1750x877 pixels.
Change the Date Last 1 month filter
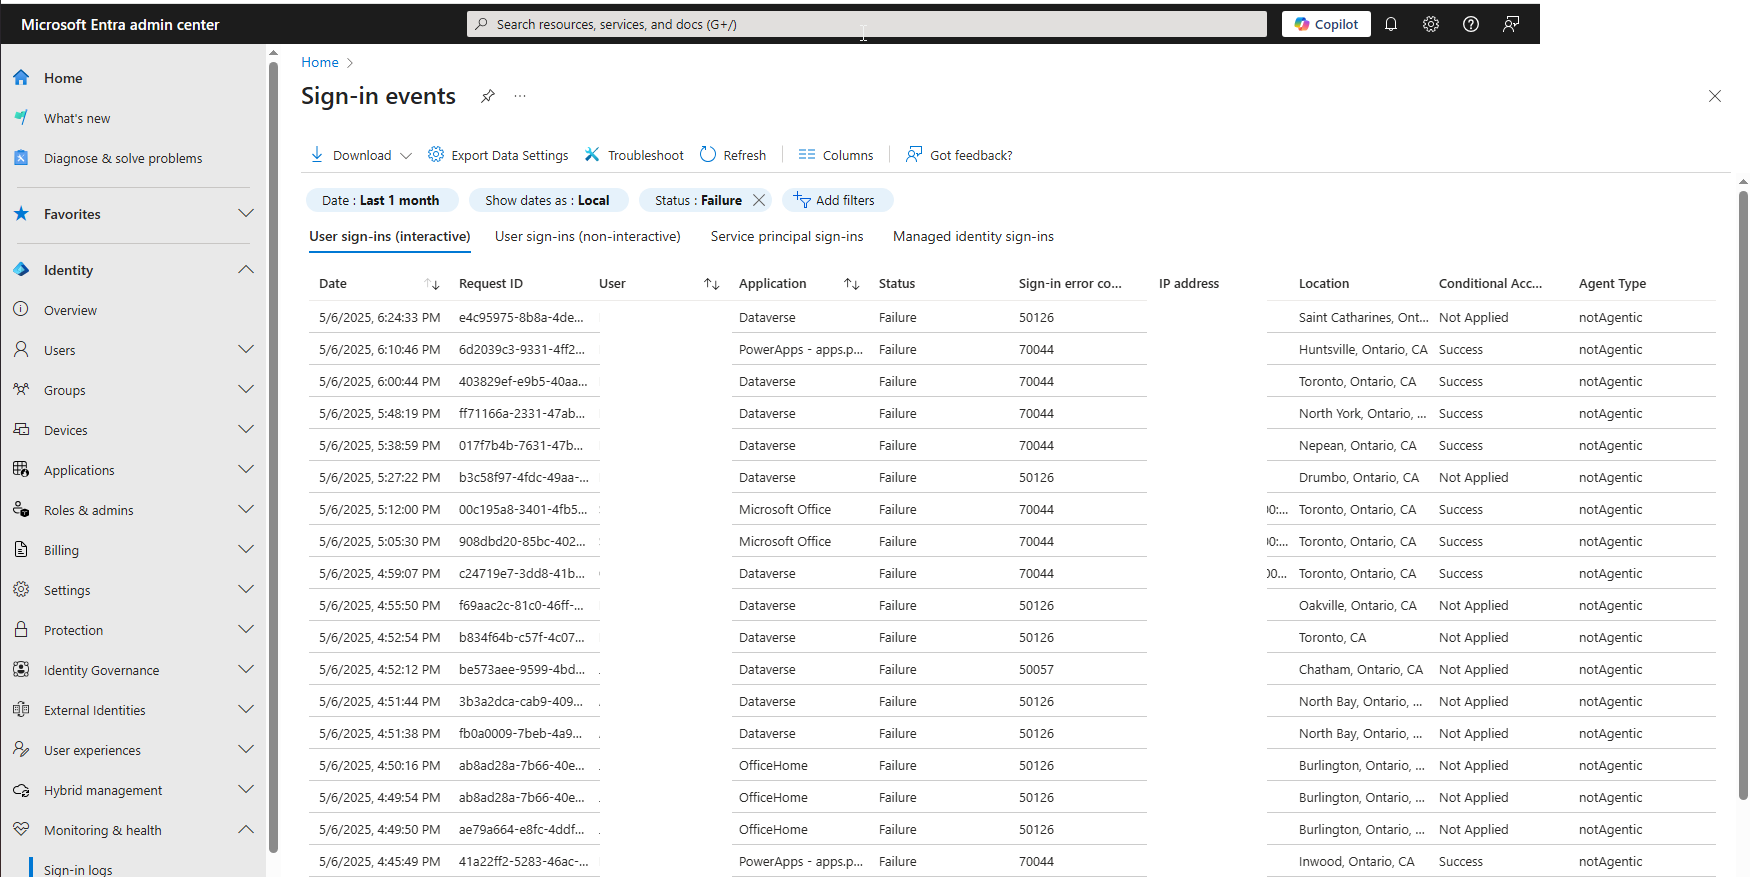381,200
